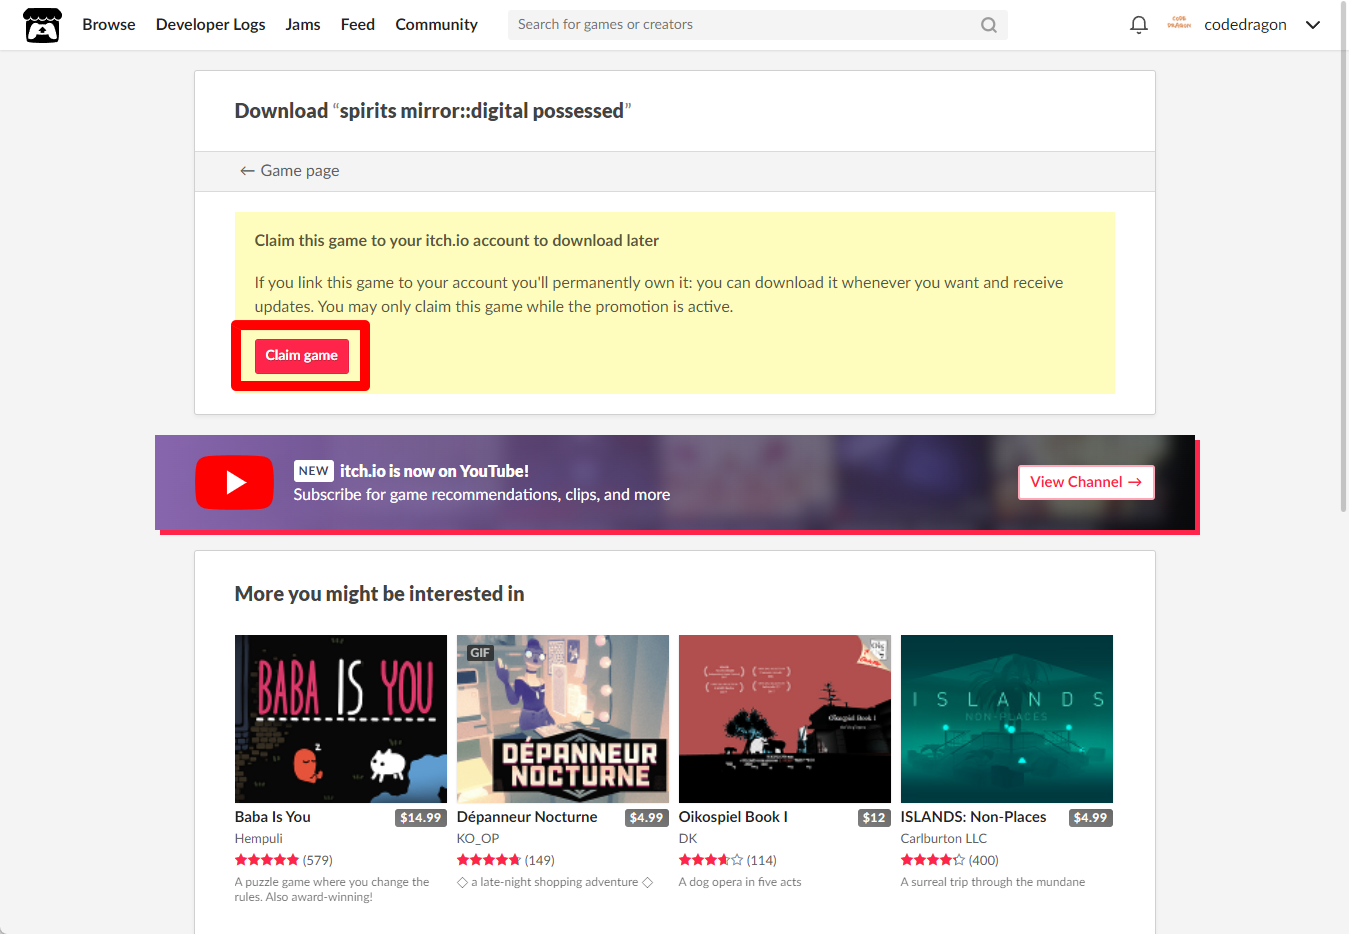Click the Oikospiel Book I title link
Image resolution: width=1349 pixels, height=934 pixels.
(733, 817)
